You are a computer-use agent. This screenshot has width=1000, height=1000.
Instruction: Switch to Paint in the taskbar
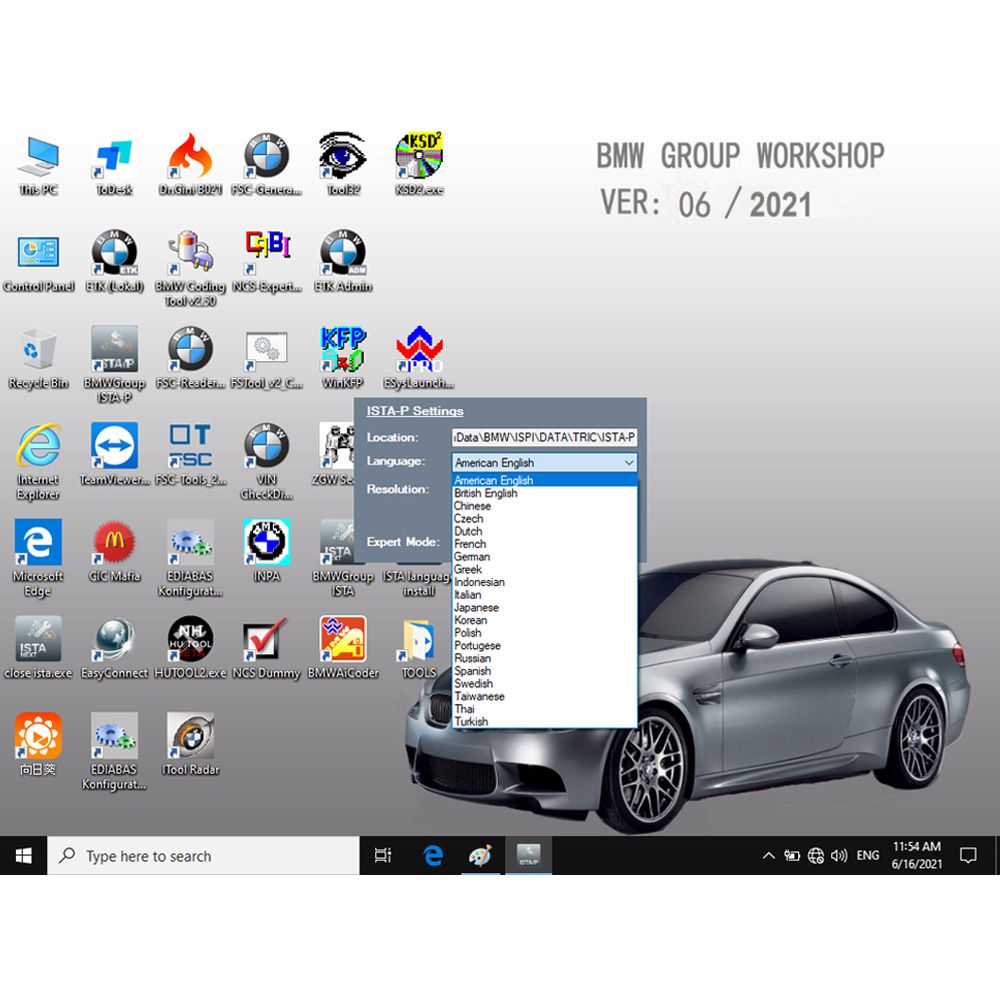pos(480,856)
